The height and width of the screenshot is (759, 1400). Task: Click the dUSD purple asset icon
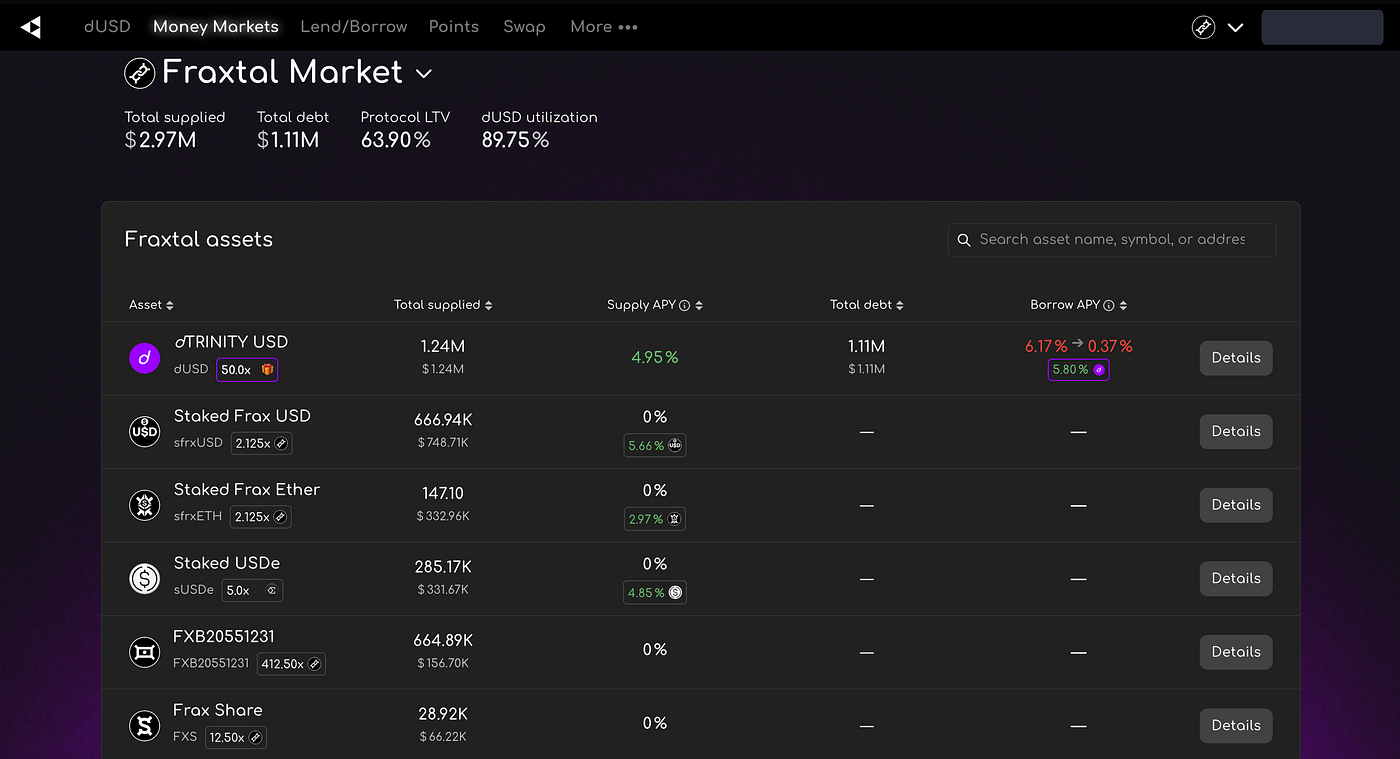click(145, 357)
